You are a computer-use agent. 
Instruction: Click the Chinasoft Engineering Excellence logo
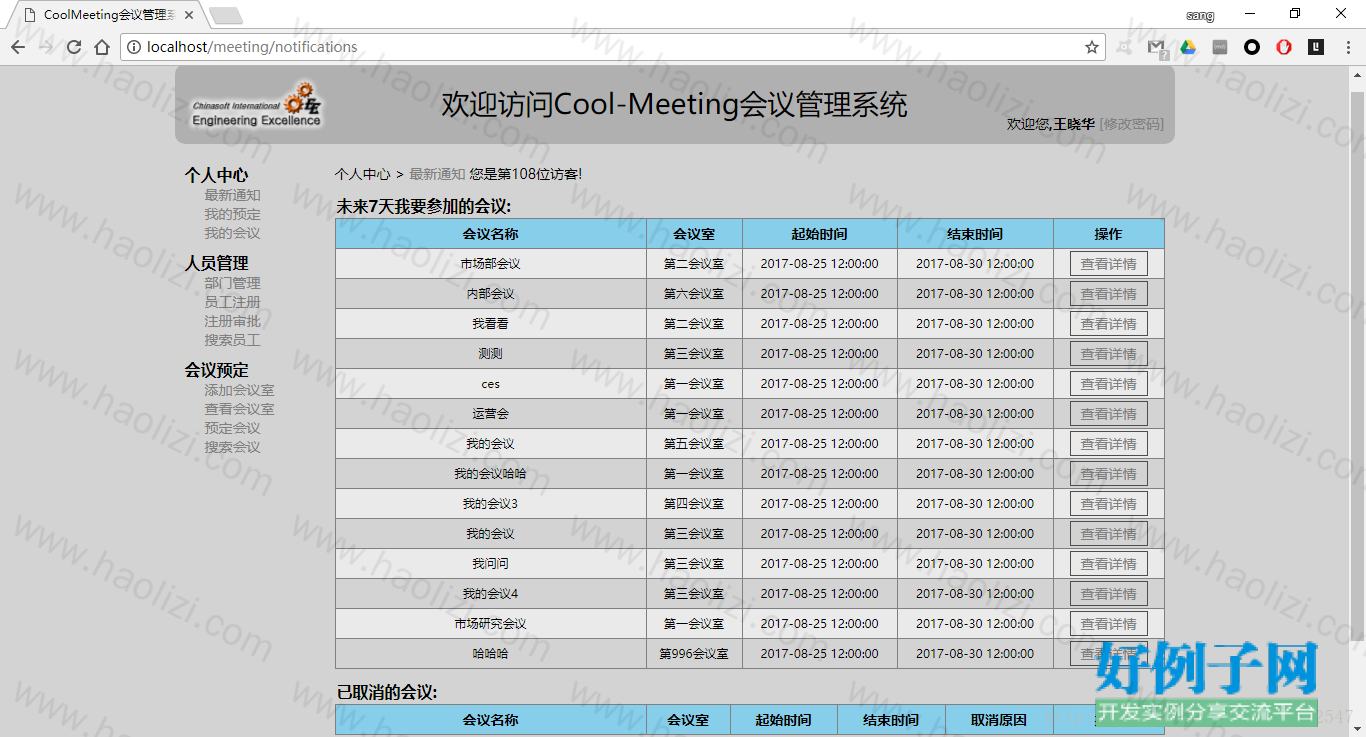click(x=257, y=106)
